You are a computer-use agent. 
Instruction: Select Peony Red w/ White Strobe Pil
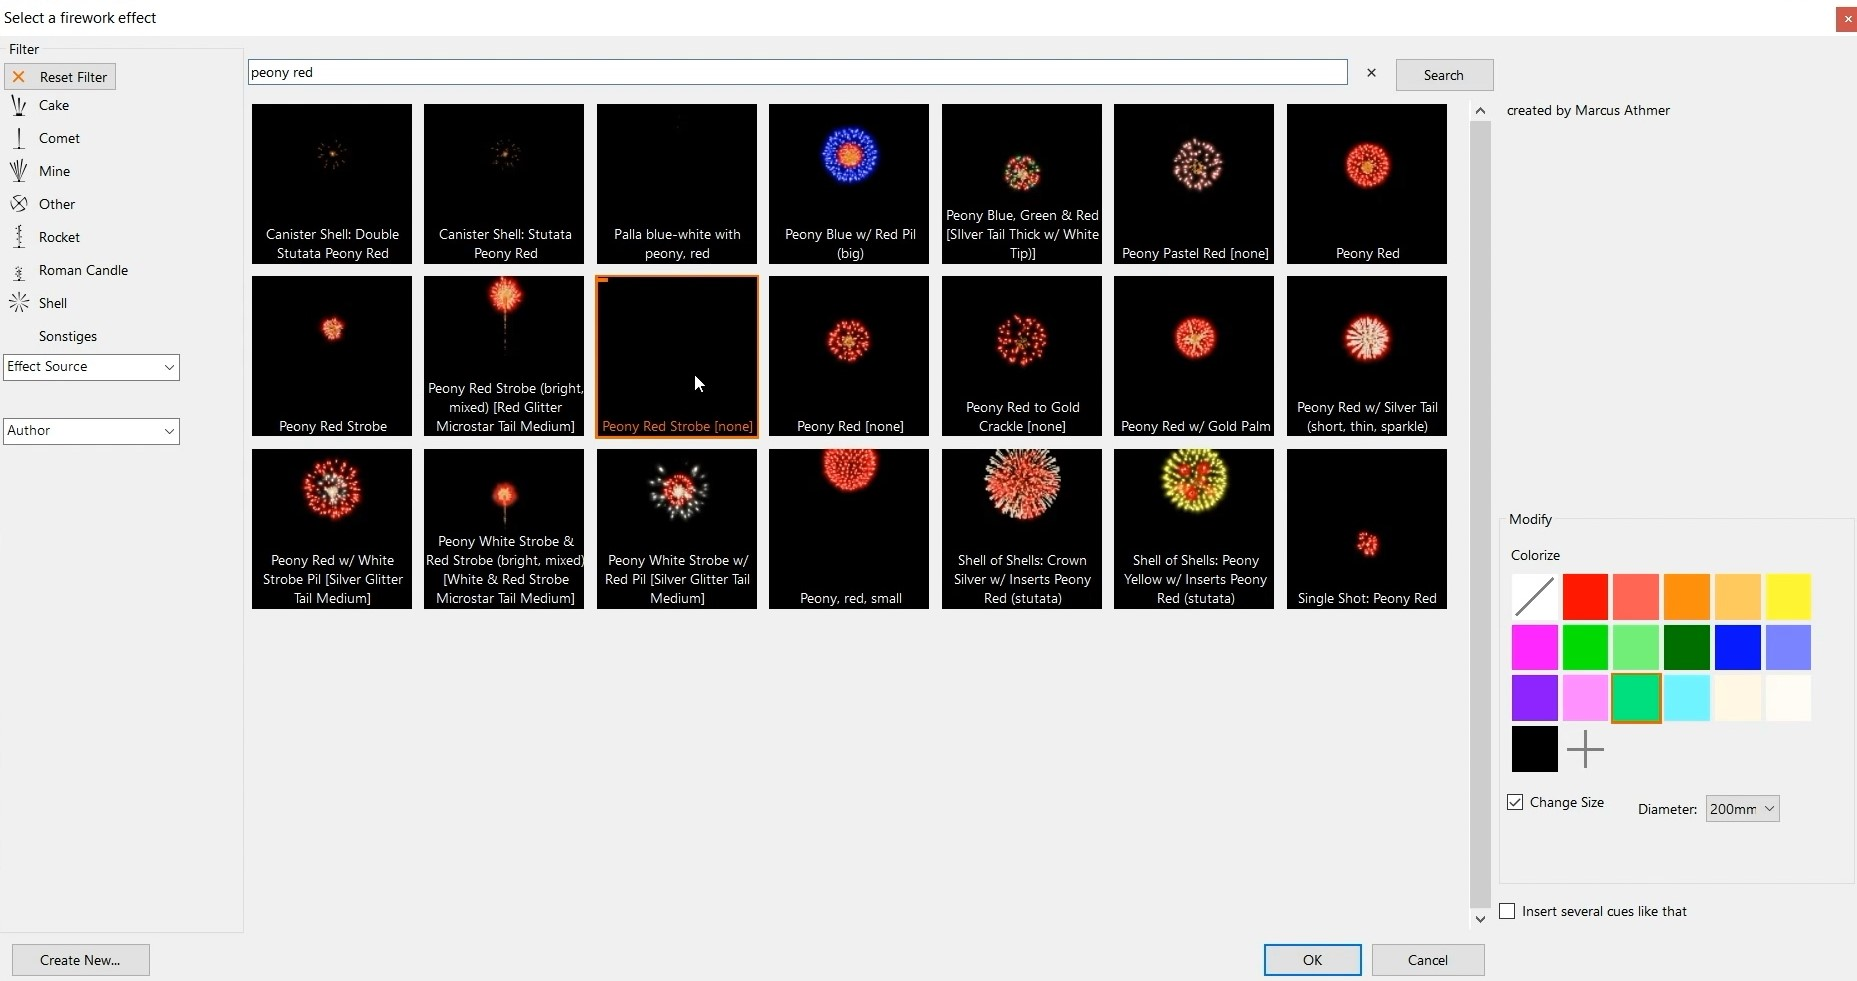coord(332,529)
